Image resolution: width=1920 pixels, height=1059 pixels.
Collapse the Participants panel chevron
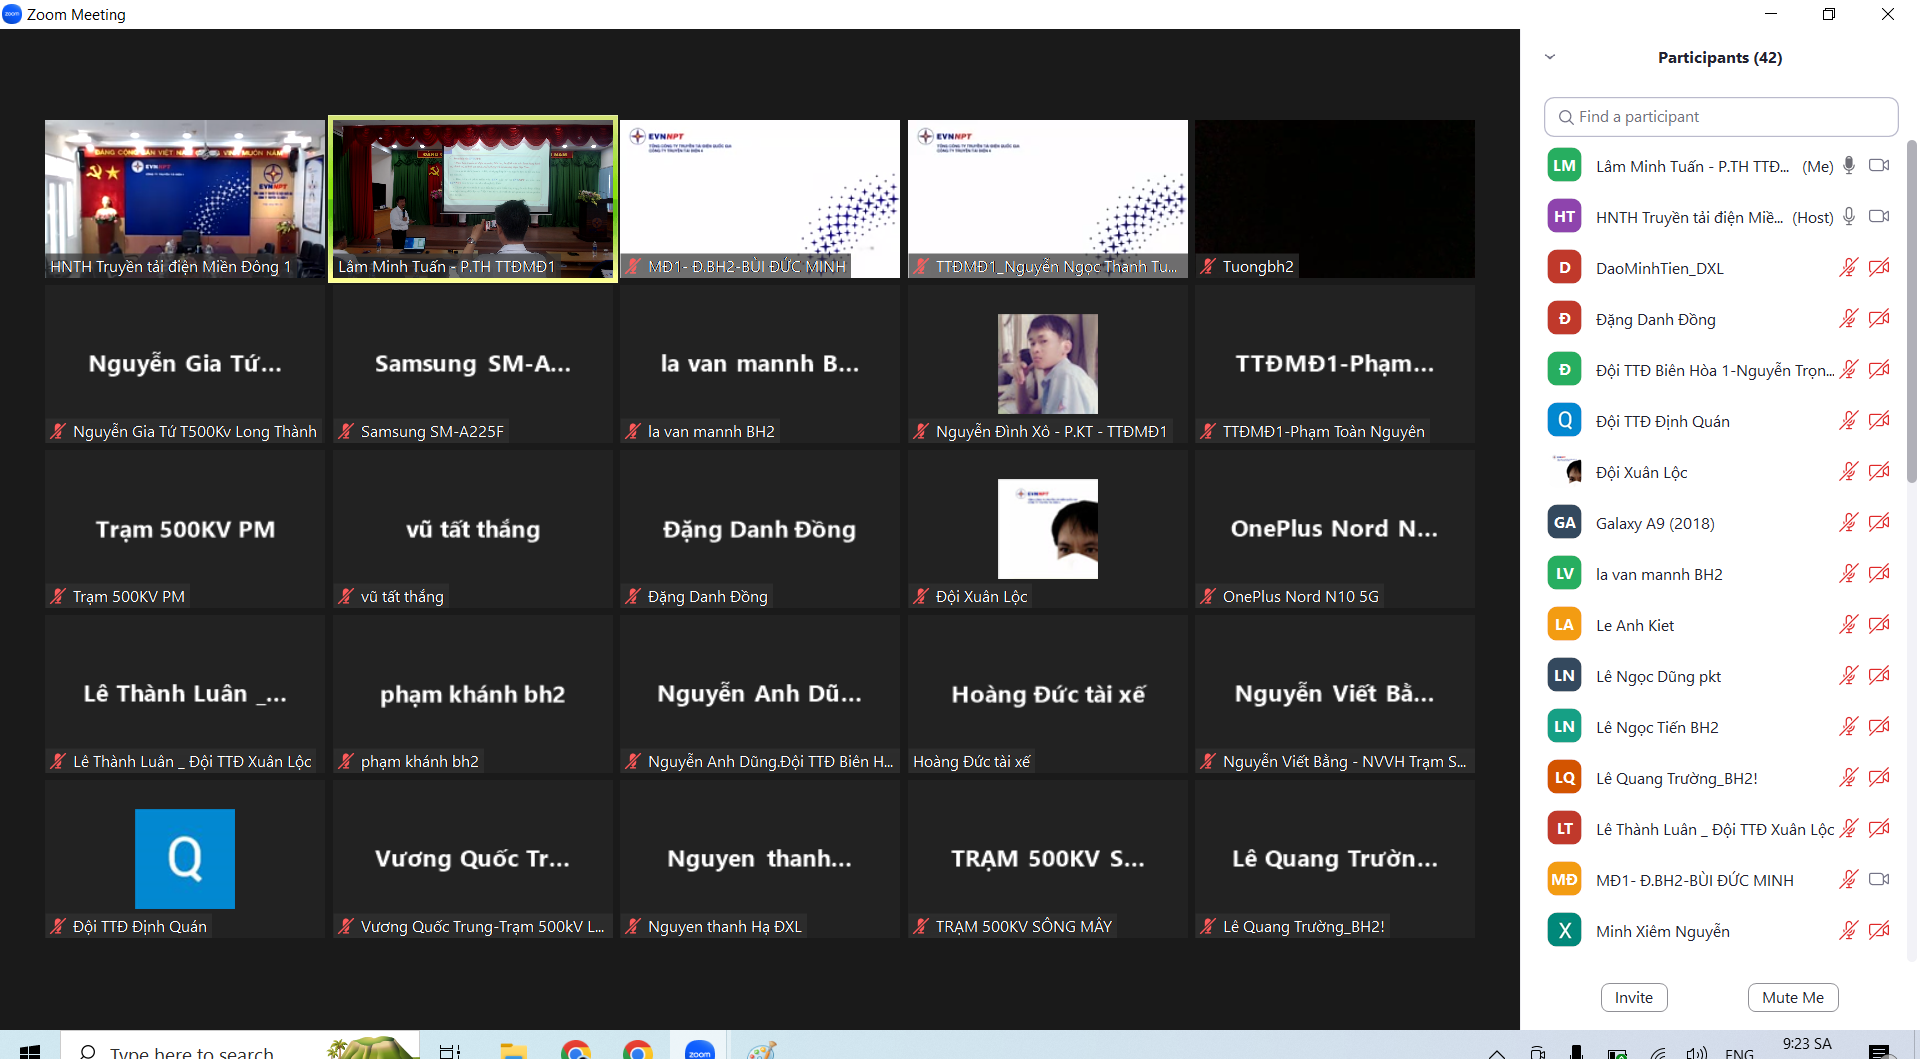[x=1550, y=57]
